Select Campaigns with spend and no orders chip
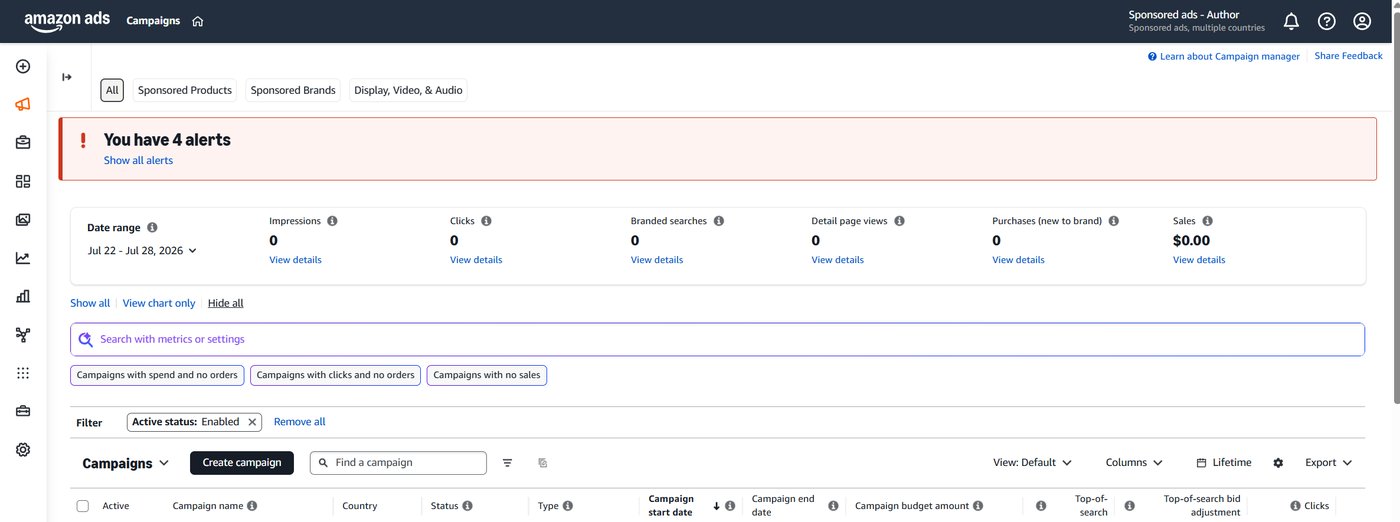The image size is (1400, 522). pyautogui.click(x=157, y=376)
